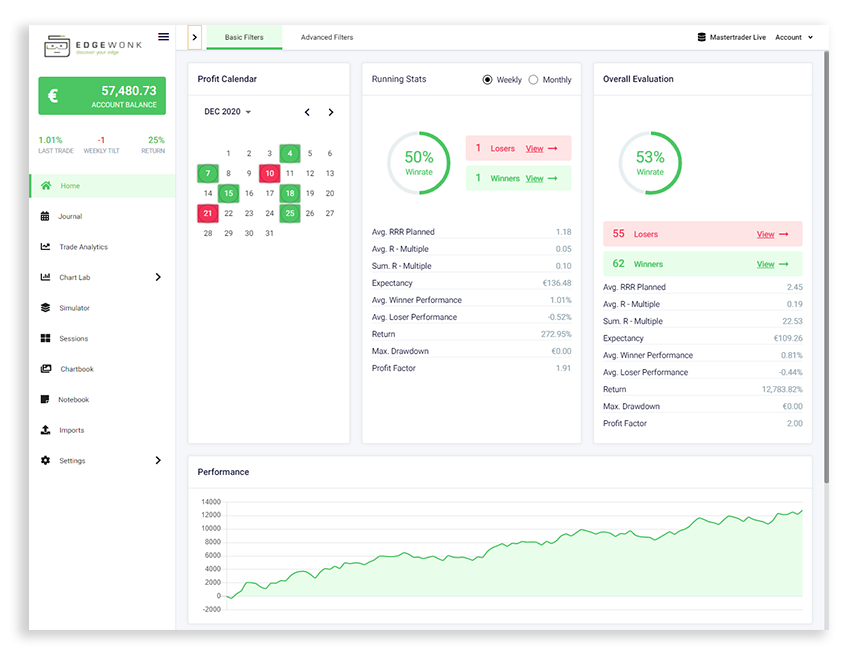Open Sessions grid icon
The width and height of the screenshot is (858, 655).
click(x=45, y=339)
